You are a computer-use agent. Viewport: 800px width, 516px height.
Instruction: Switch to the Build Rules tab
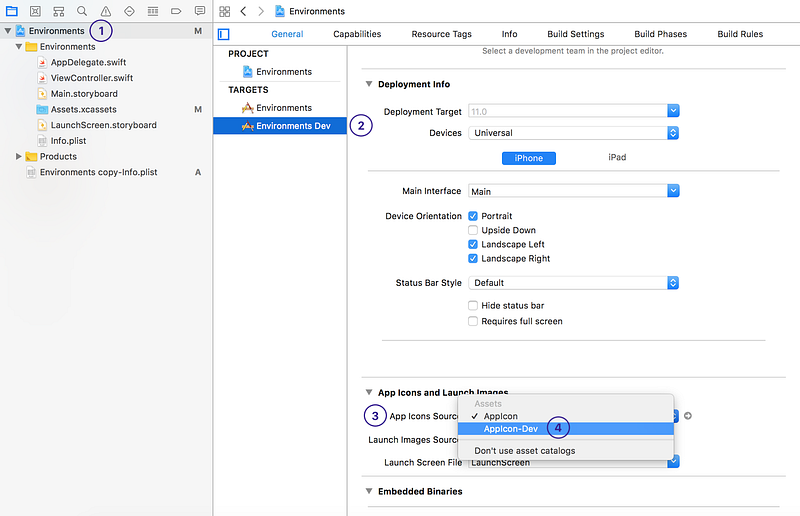740,34
